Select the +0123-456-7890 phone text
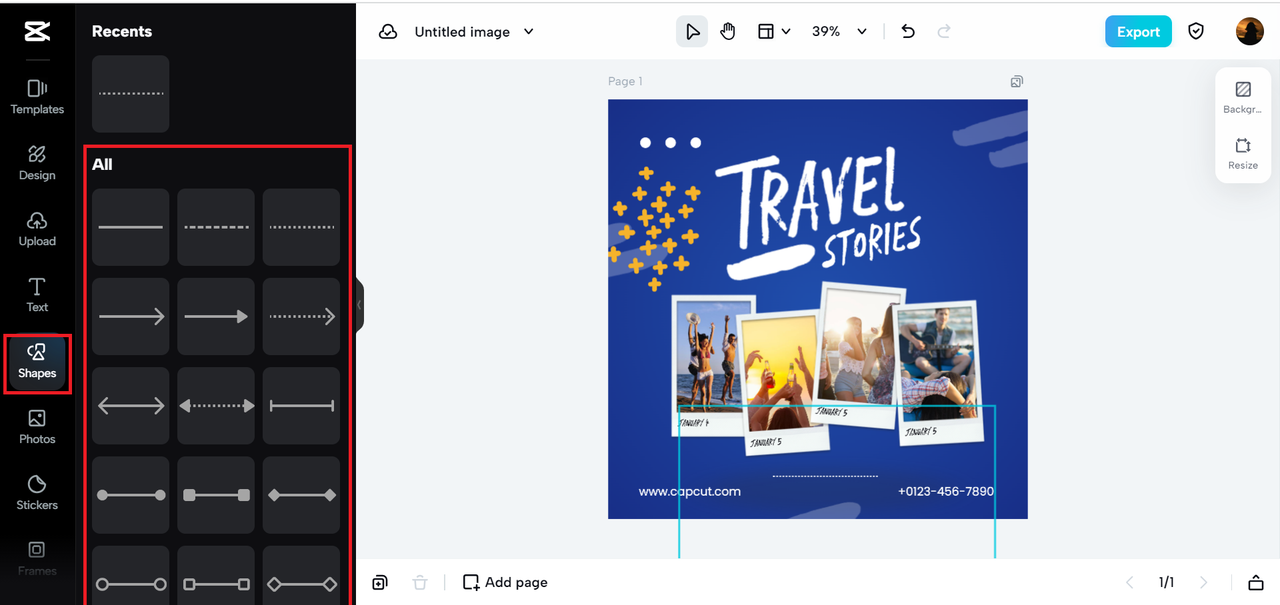The image size is (1280, 605). click(946, 491)
